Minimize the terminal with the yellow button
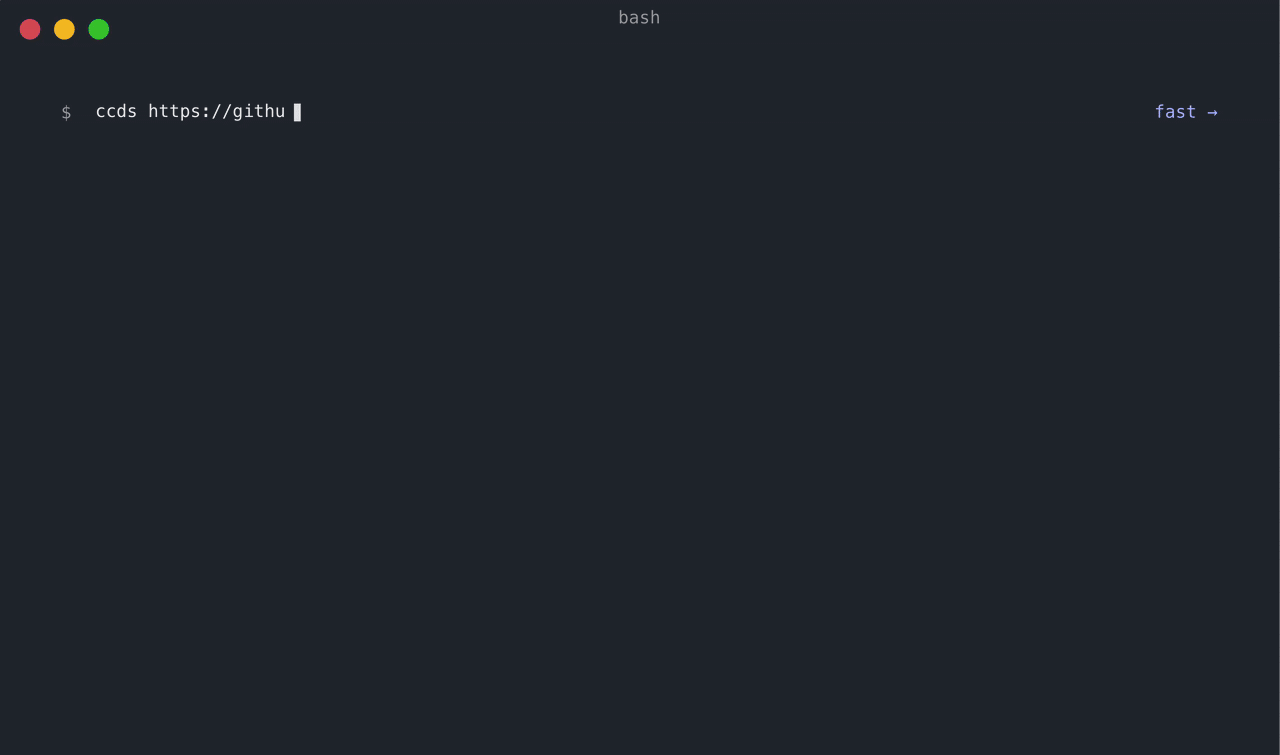Image resolution: width=1280 pixels, height=755 pixels. click(64, 29)
